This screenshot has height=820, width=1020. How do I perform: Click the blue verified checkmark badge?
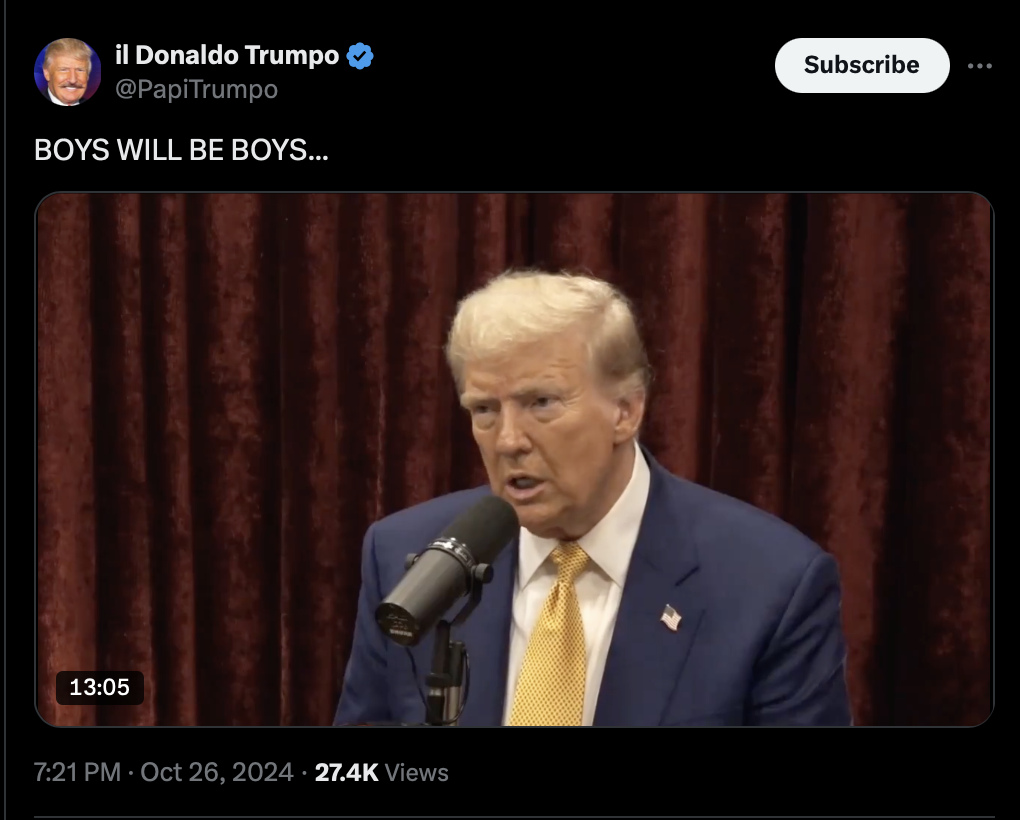(360, 56)
